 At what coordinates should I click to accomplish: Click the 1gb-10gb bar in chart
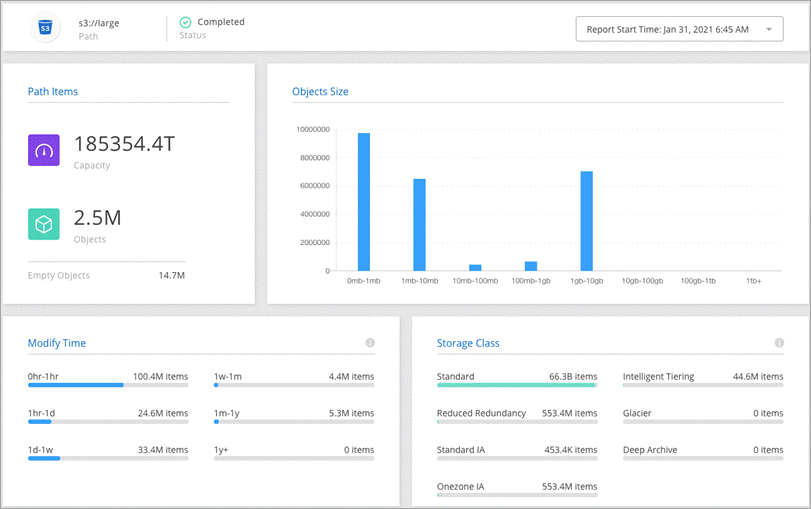point(587,221)
